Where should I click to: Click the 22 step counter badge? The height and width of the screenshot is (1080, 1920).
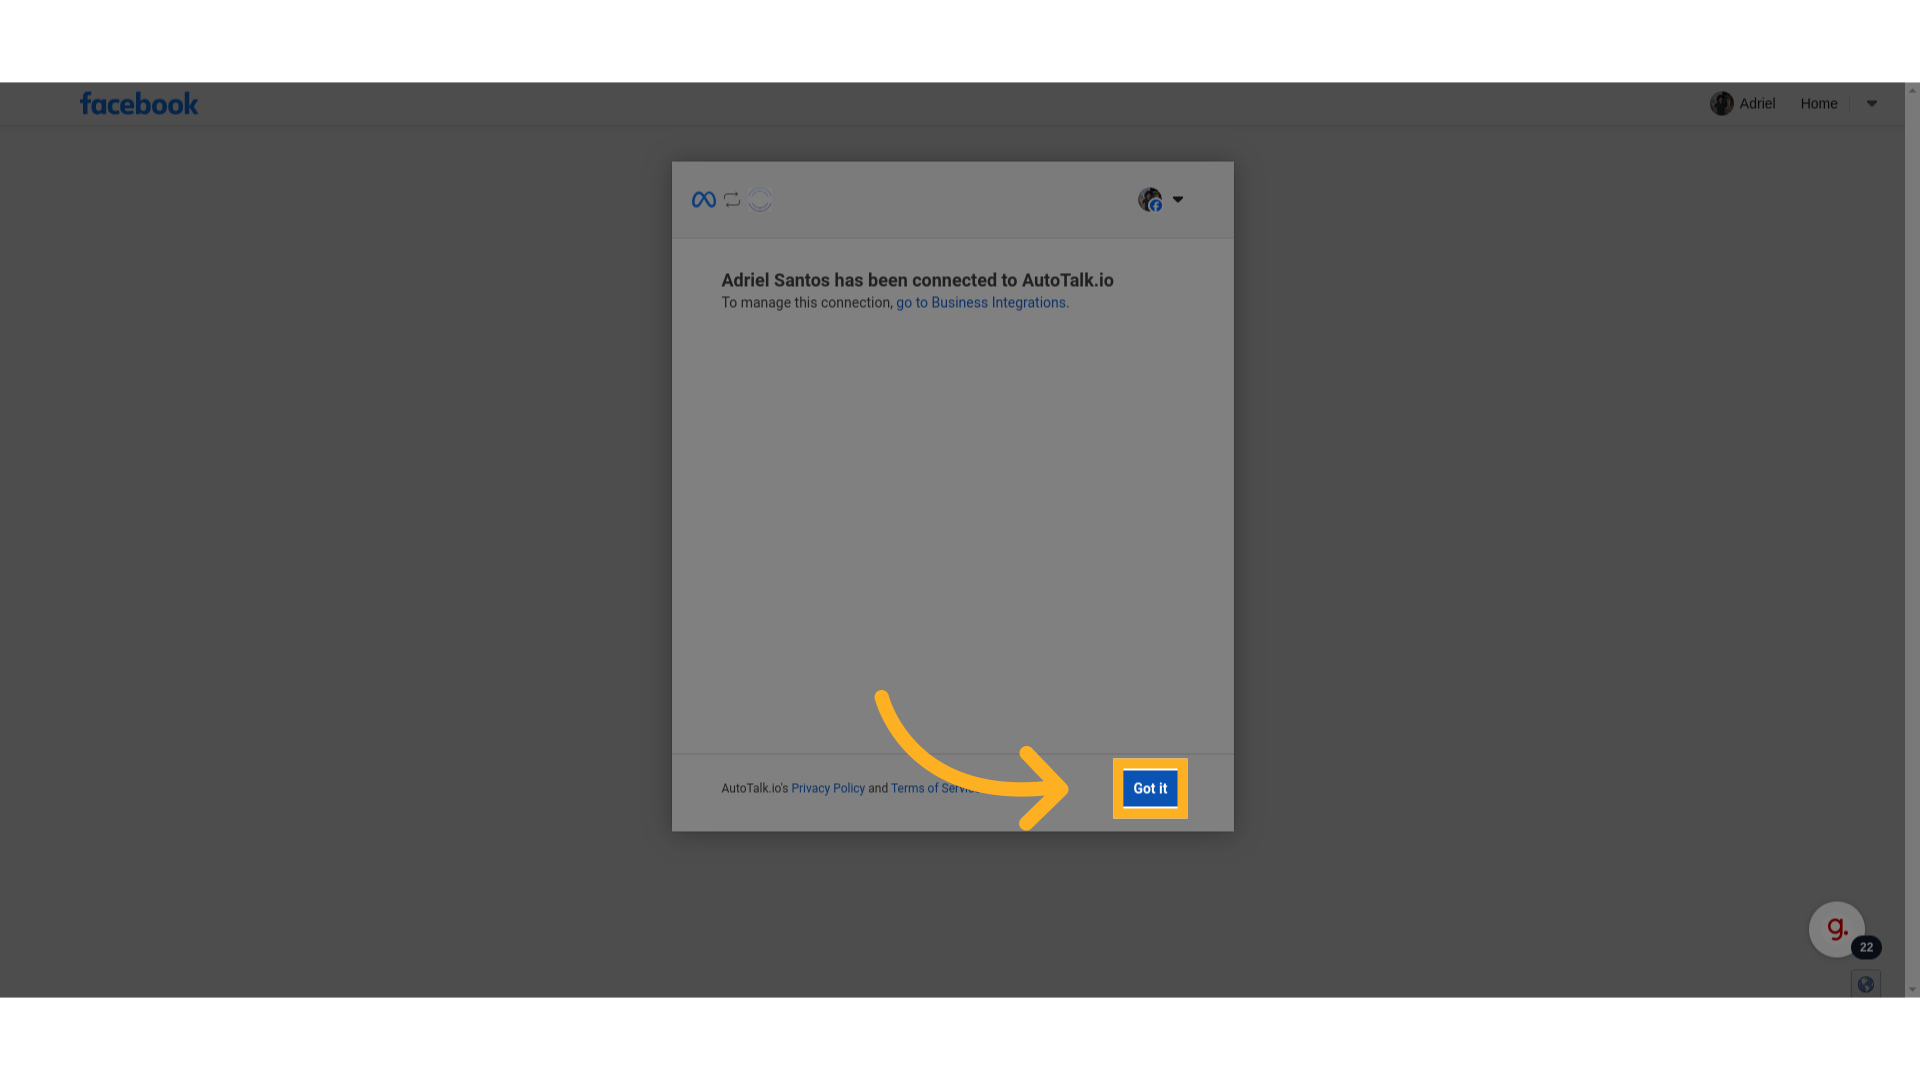(1866, 948)
